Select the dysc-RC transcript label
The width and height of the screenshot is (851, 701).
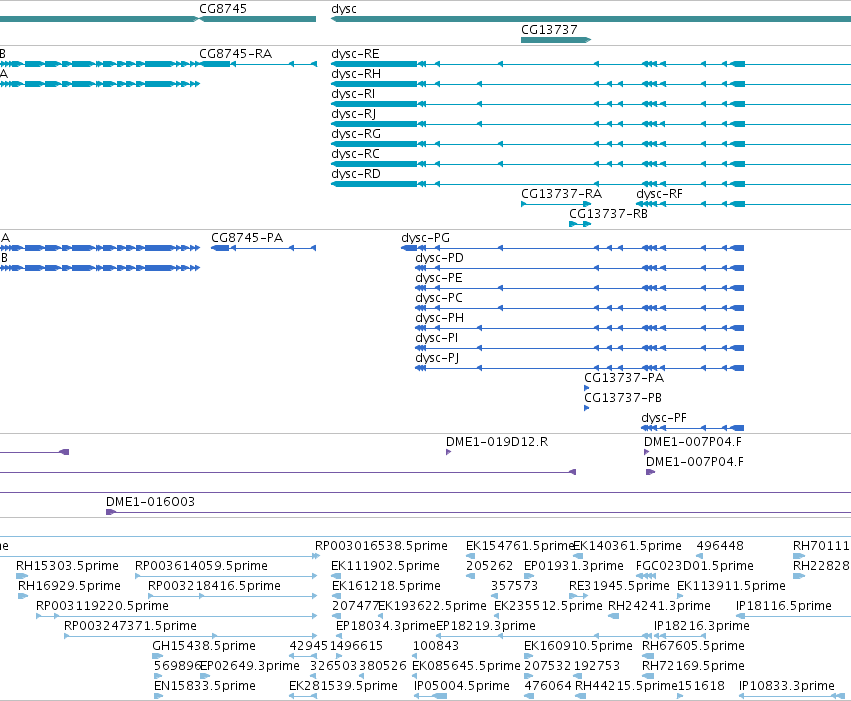coord(355,154)
